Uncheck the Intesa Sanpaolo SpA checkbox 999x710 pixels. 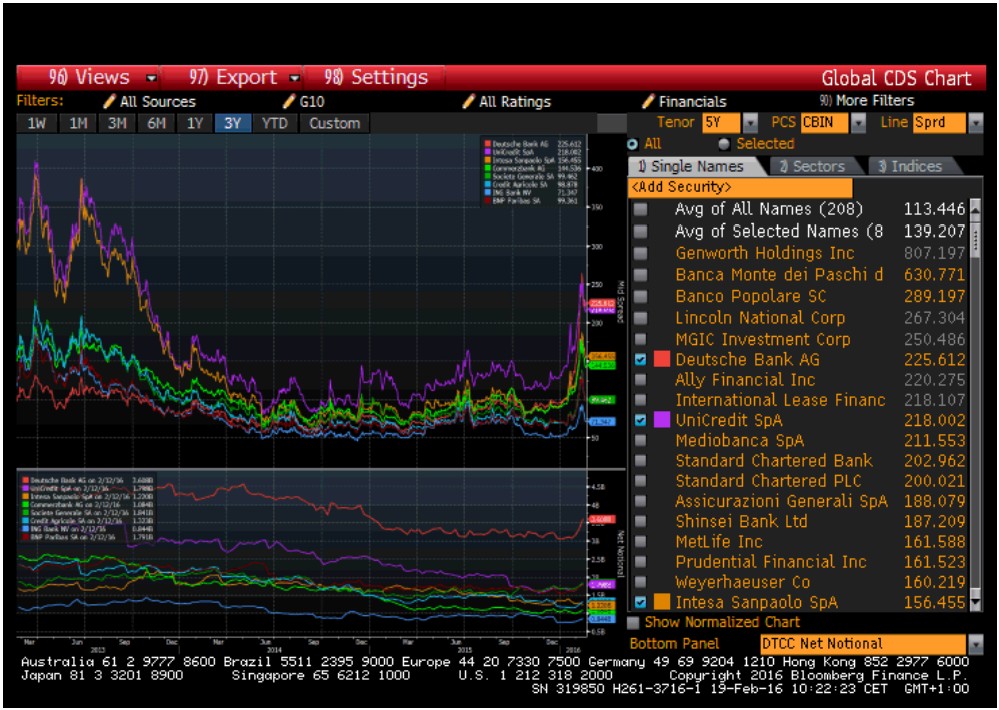point(640,602)
